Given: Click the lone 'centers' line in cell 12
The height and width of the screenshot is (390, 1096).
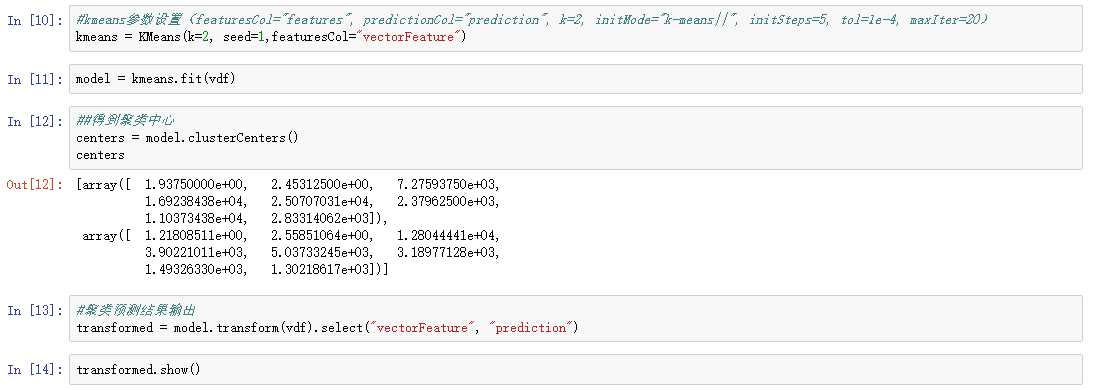Looking at the screenshot, I should [x=100, y=155].
